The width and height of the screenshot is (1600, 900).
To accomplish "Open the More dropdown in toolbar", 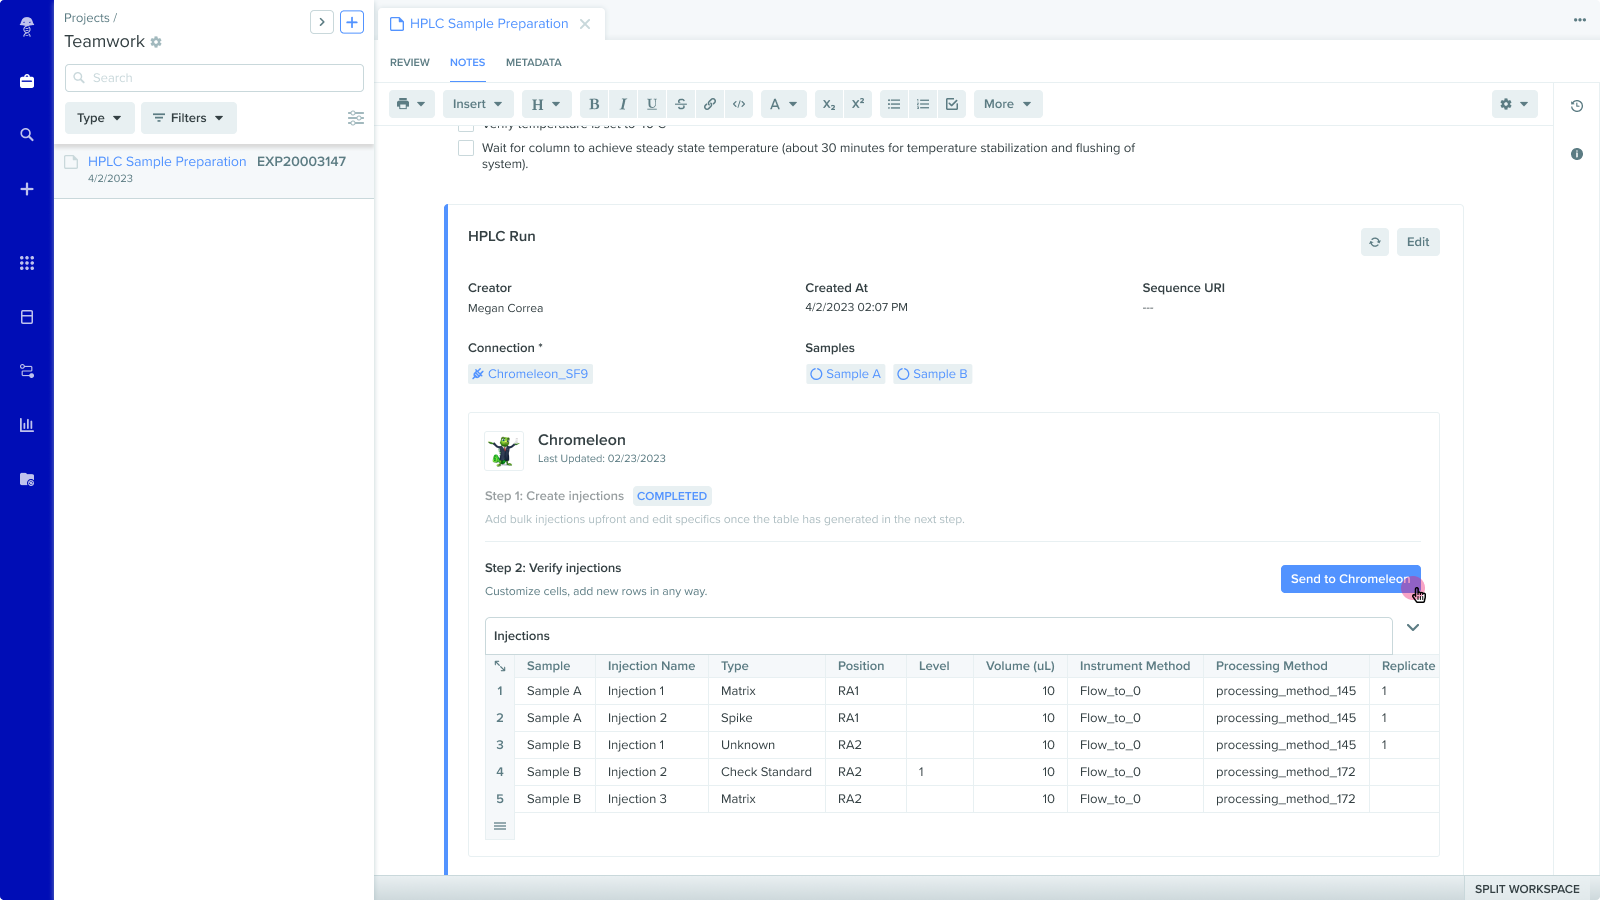I will pyautogui.click(x=1008, y=104).
